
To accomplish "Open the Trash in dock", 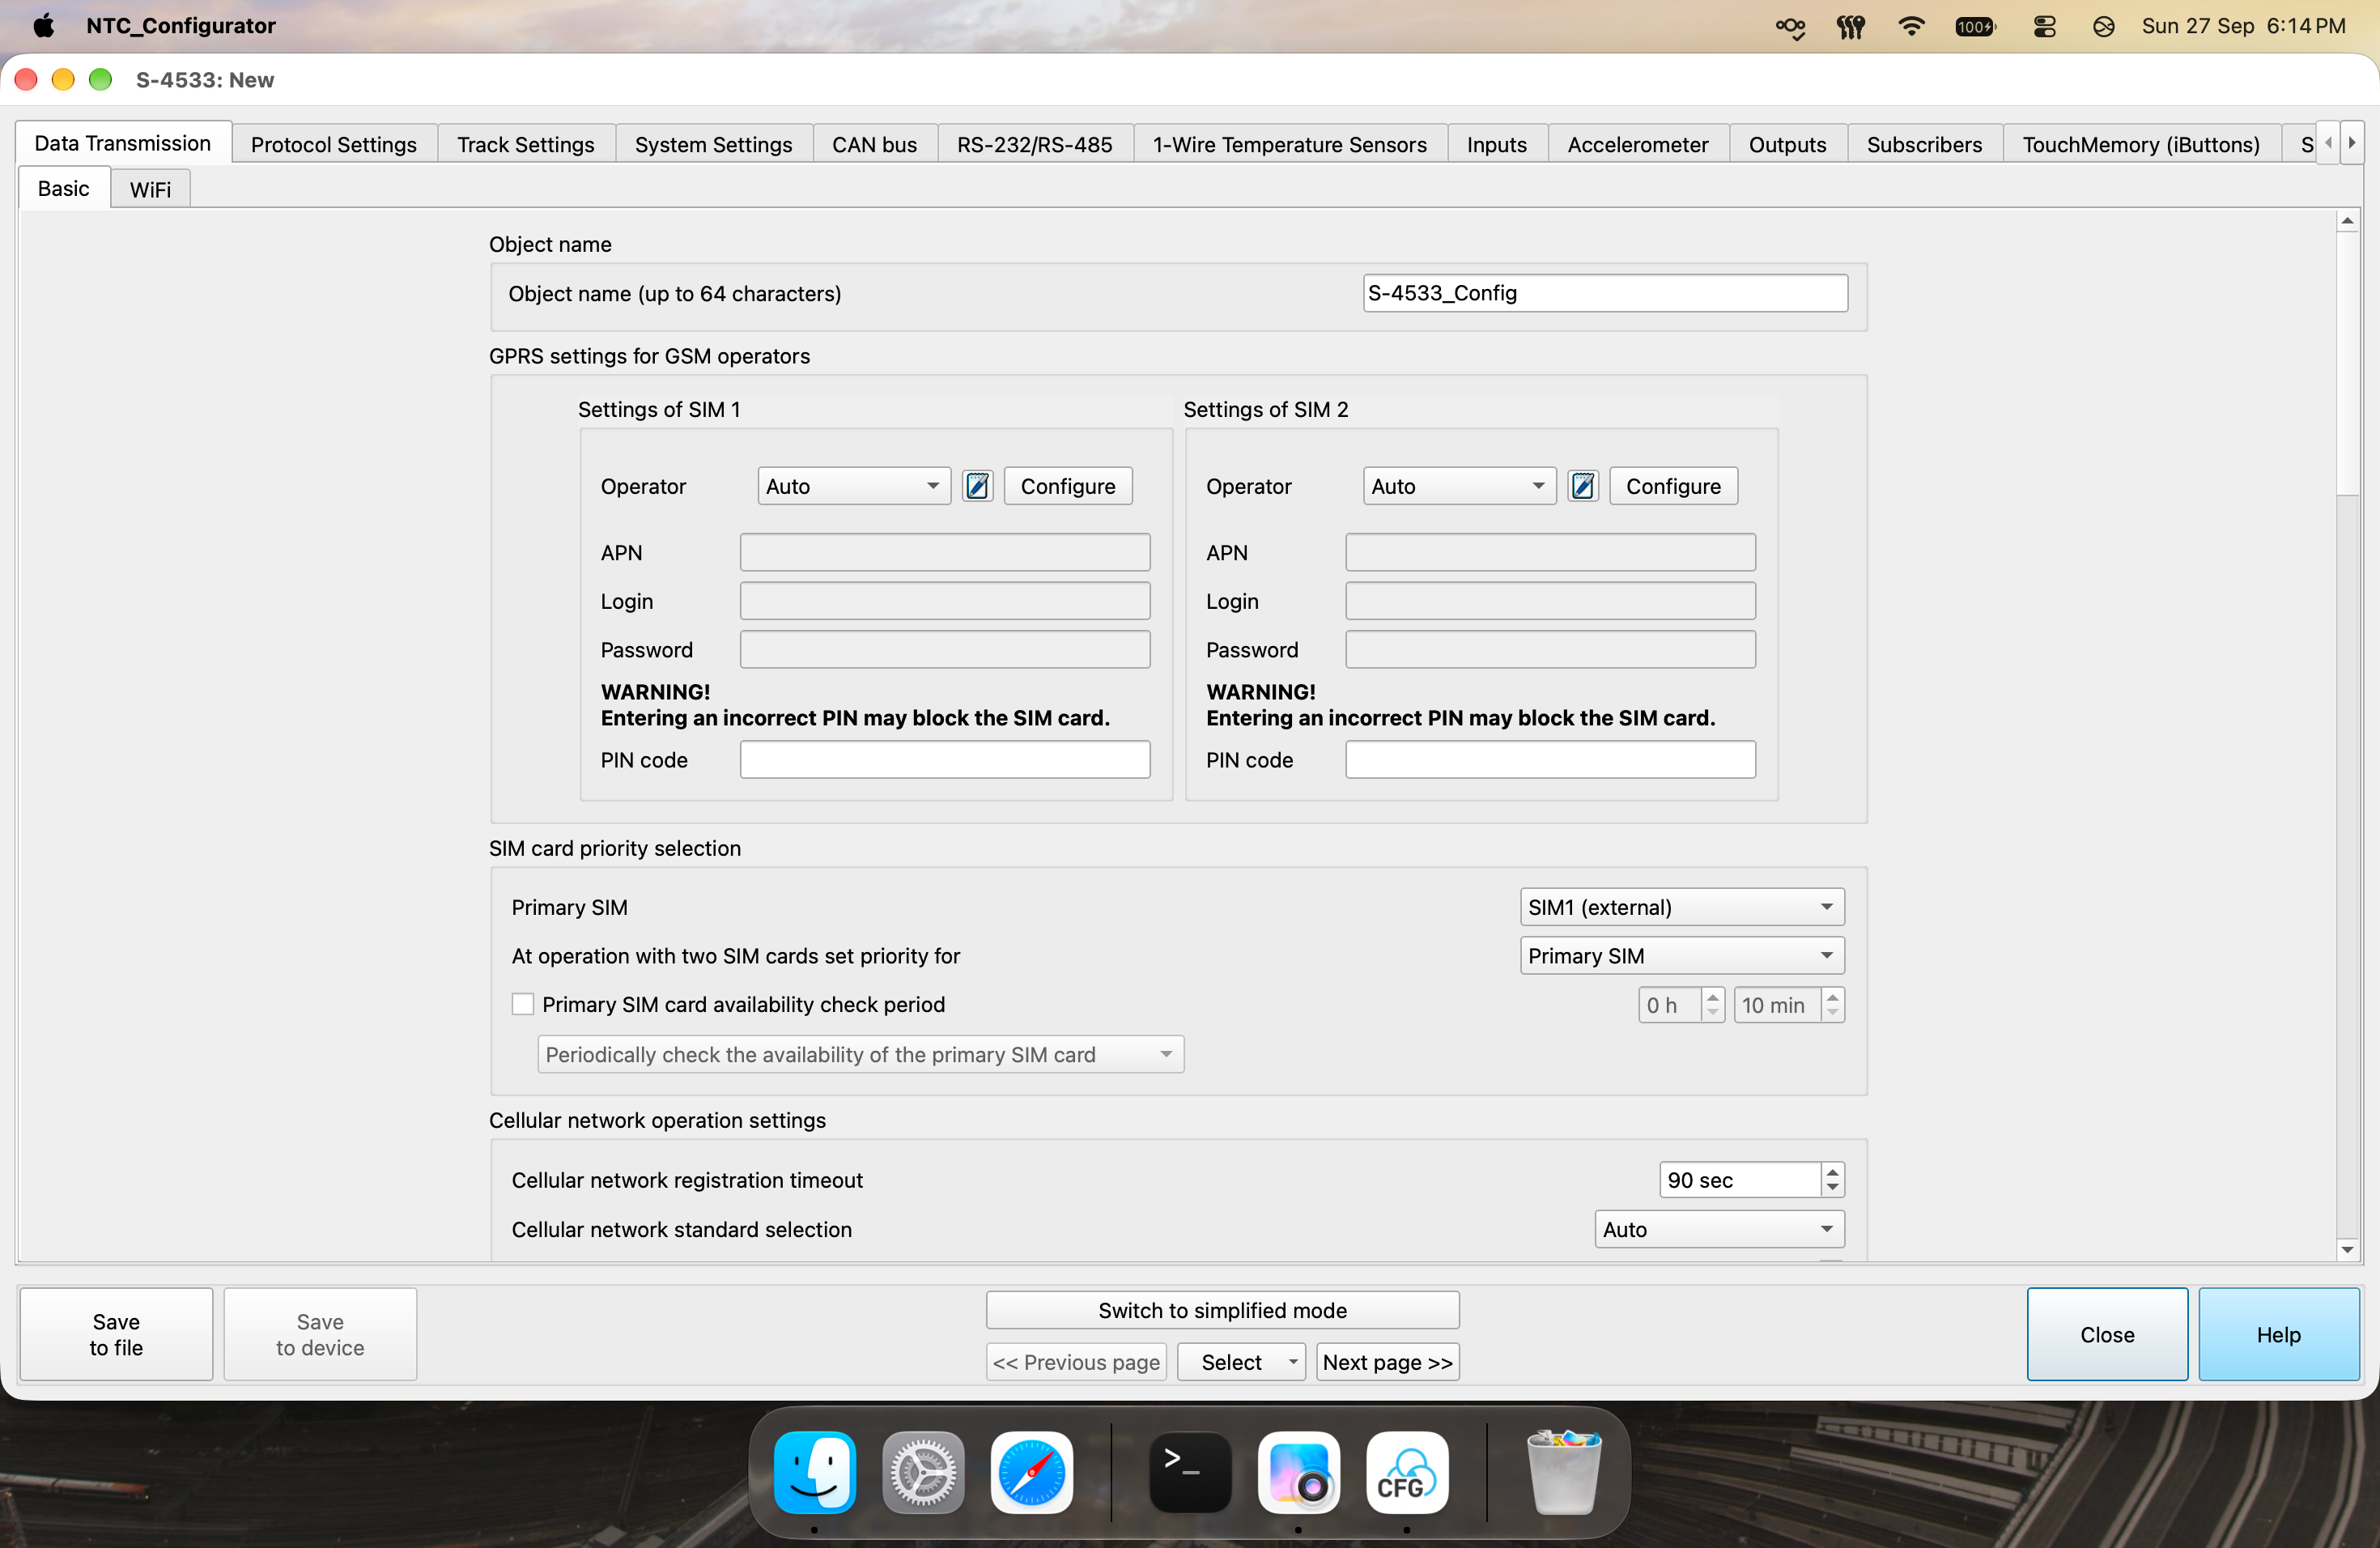I will coord(1564,1472).
